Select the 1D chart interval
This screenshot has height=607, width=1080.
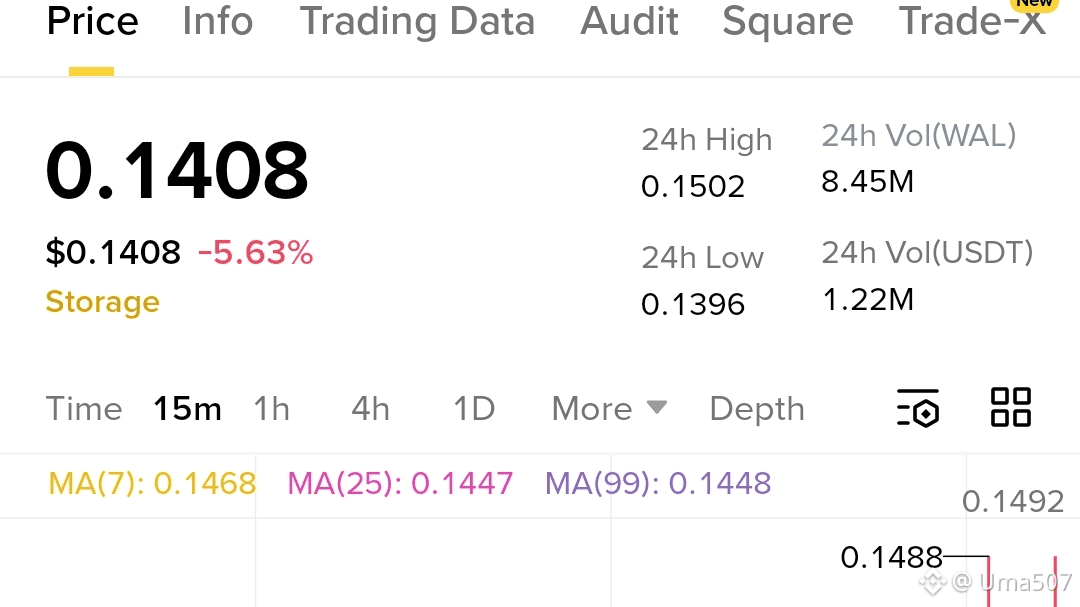(x=474, y=409)
